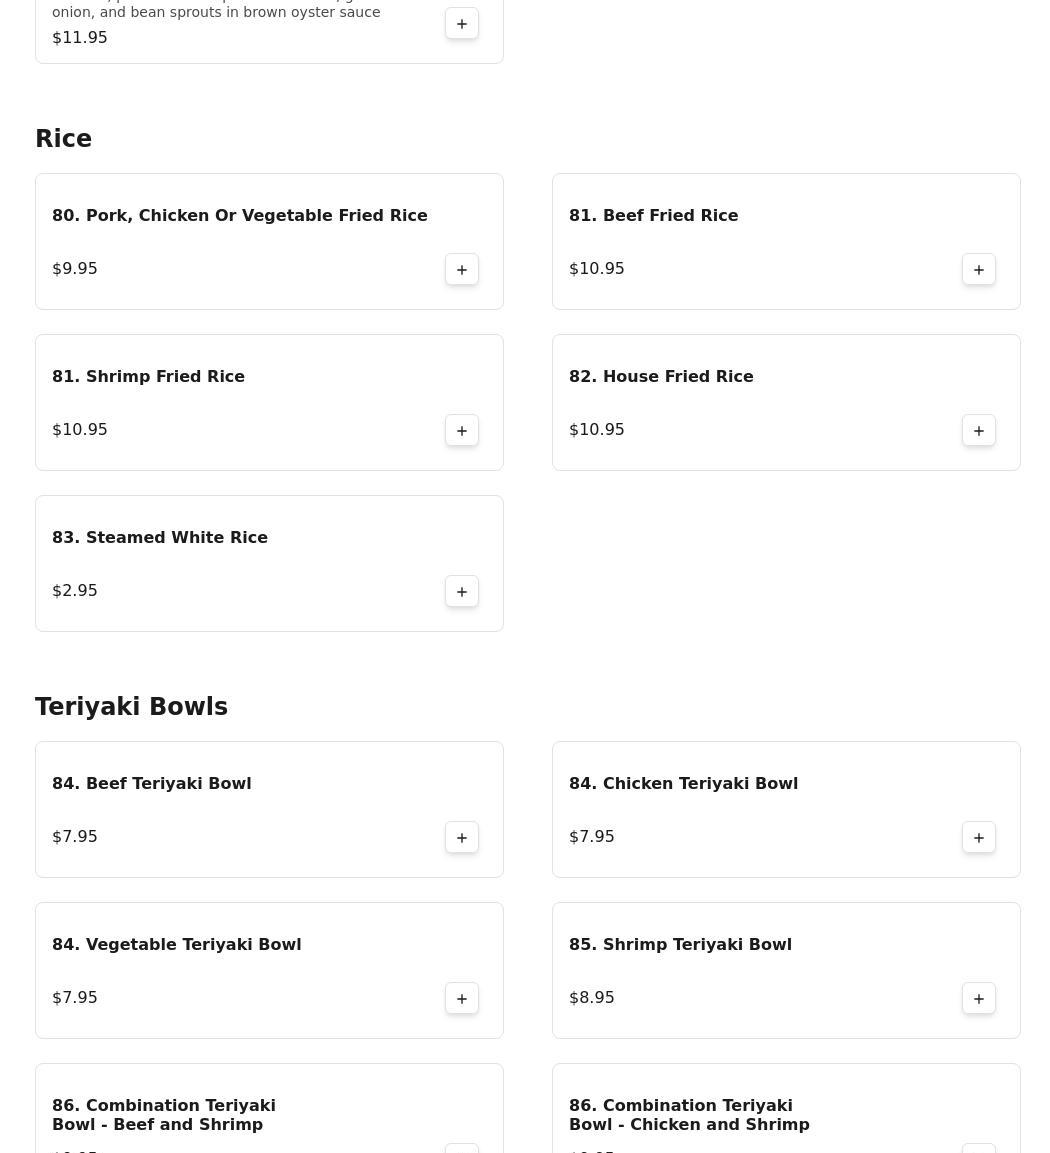Add Vegetable Teriyaki Bowl with plus button

pos(462,999)
